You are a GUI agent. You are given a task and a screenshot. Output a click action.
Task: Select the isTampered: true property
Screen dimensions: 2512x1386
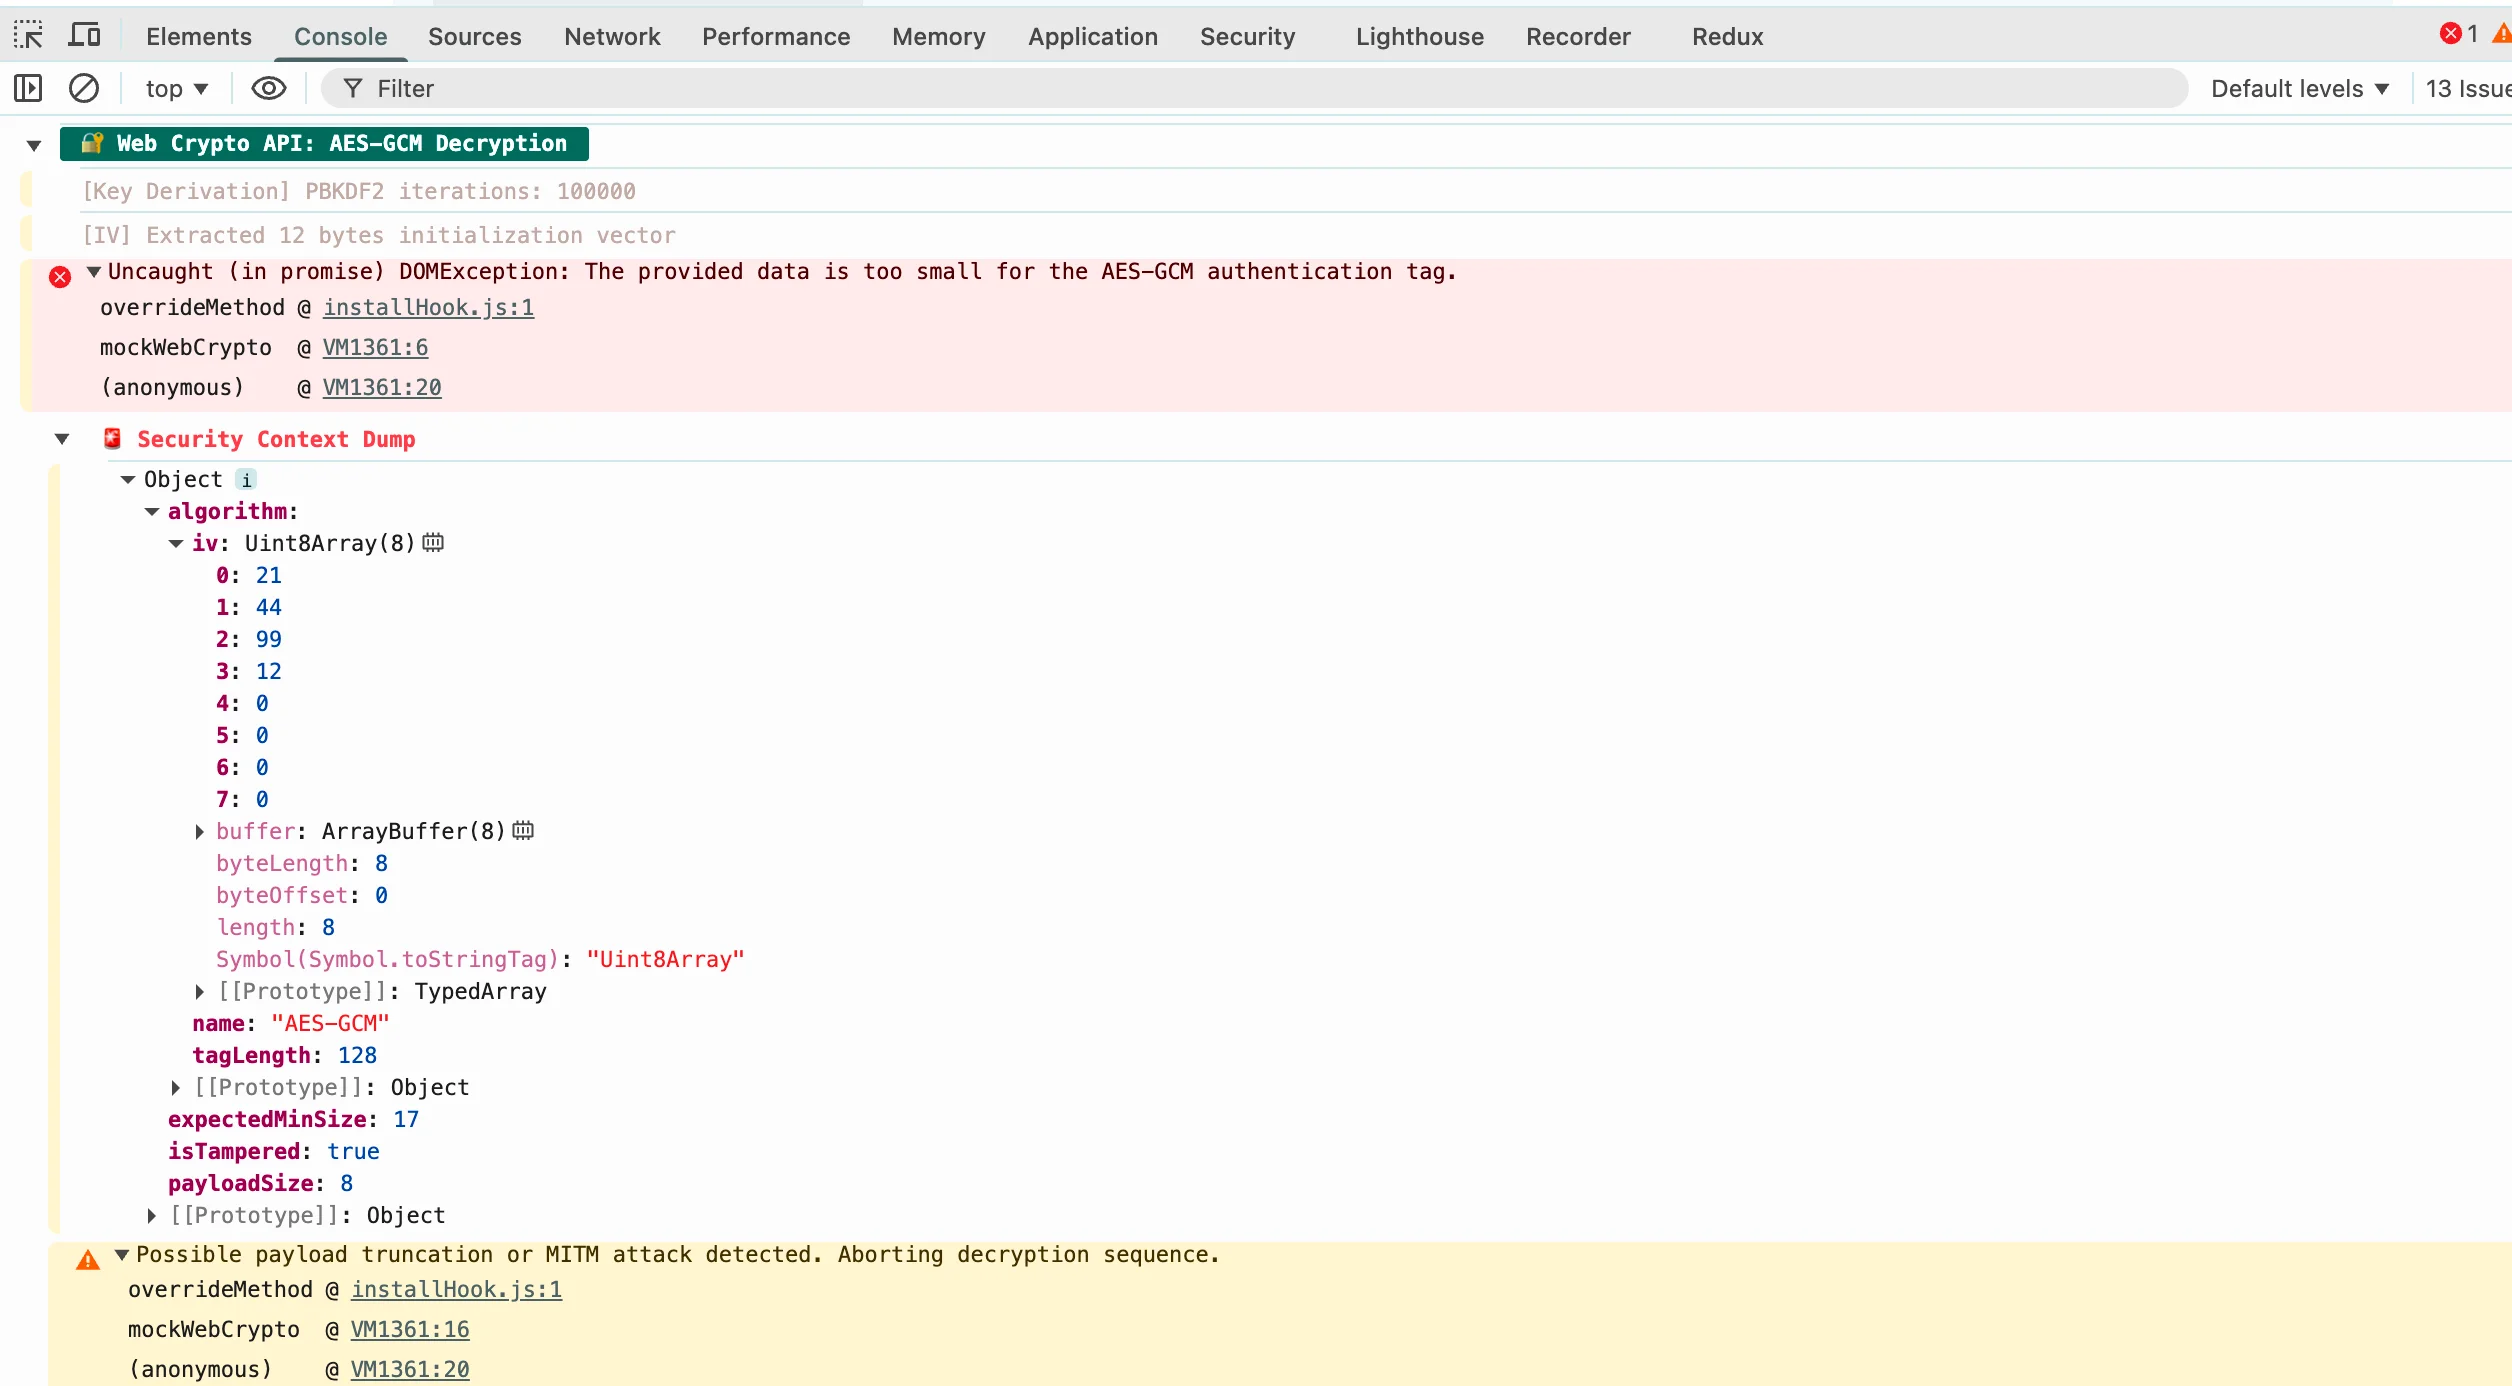[x=273, y=1152]
